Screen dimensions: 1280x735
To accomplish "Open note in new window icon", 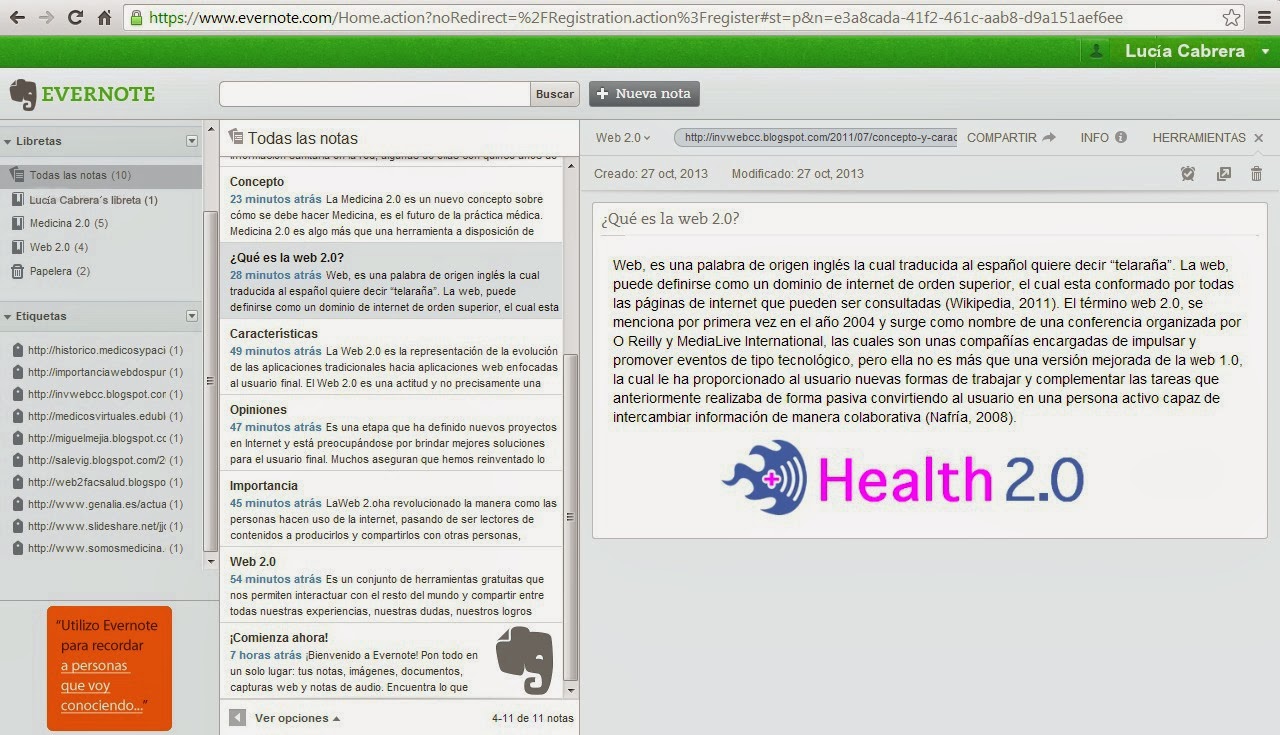I will (x=1223, y=173).
